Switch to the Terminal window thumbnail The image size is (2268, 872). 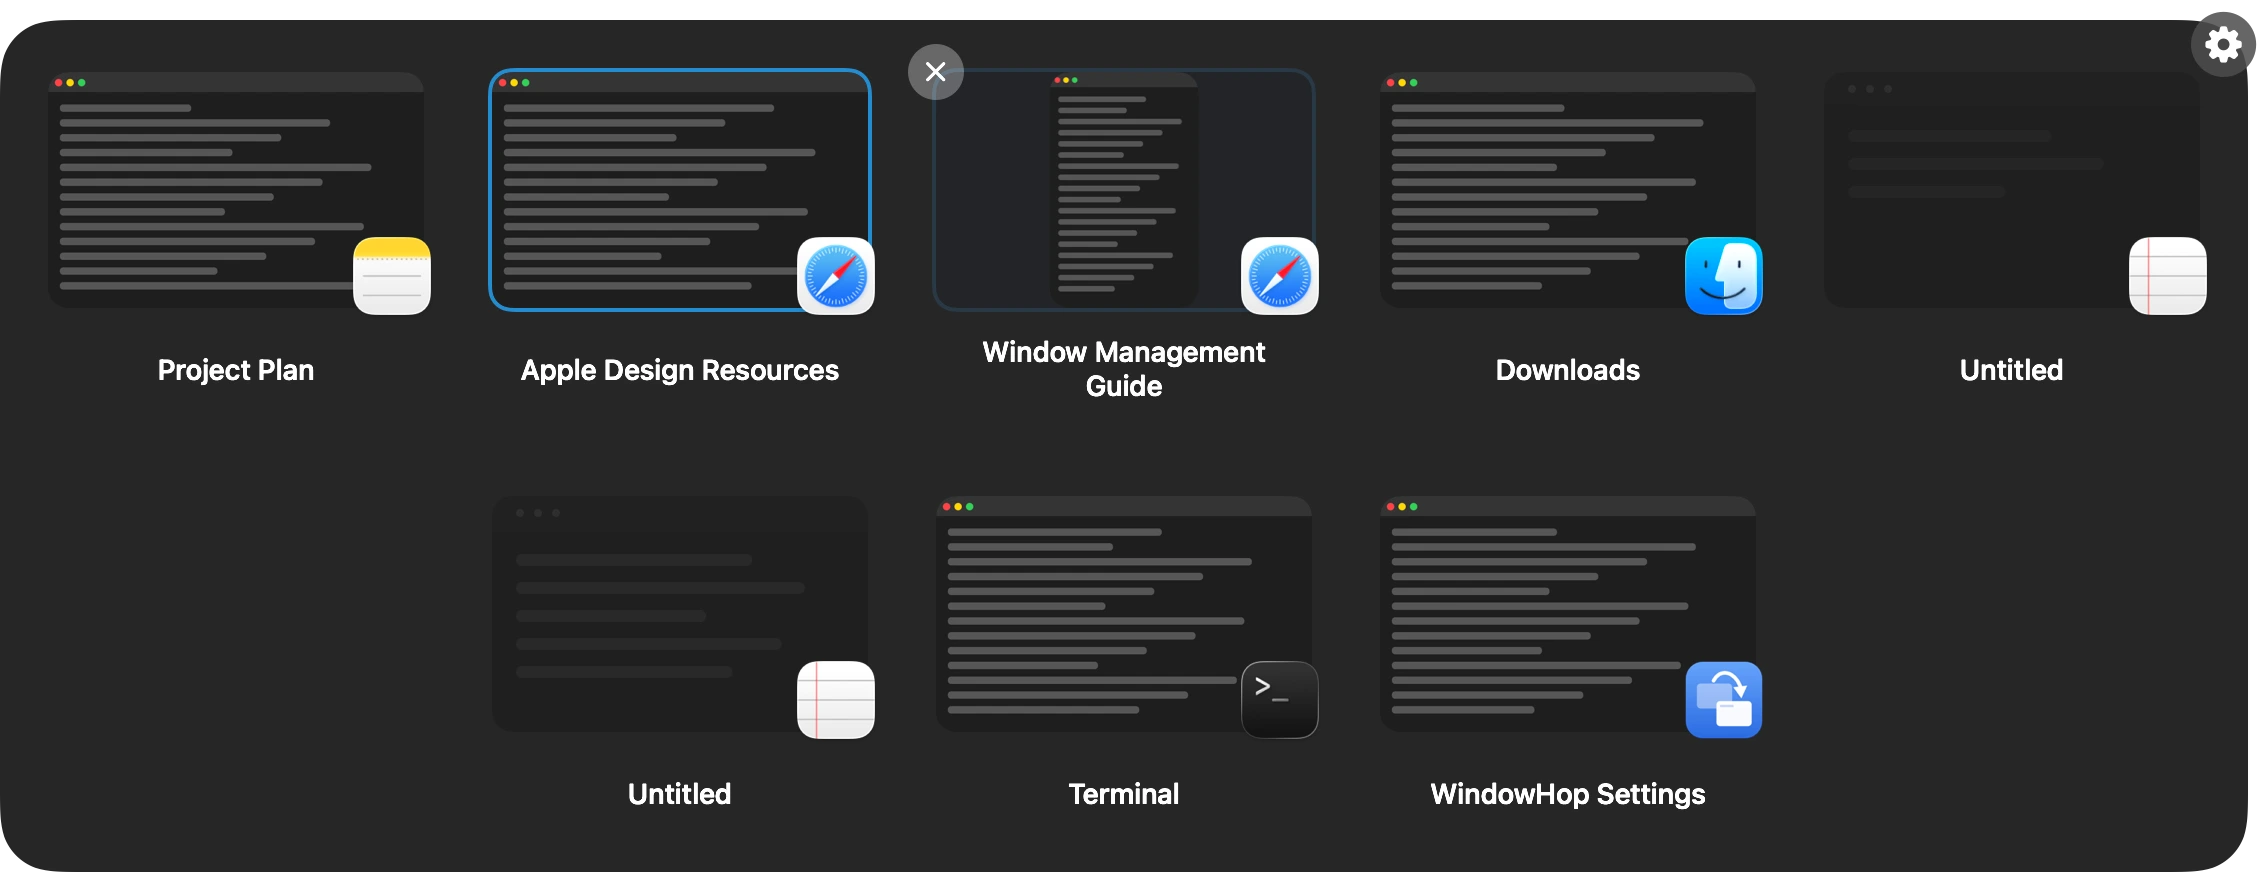pyautogui.click(x=1124, y=614)
